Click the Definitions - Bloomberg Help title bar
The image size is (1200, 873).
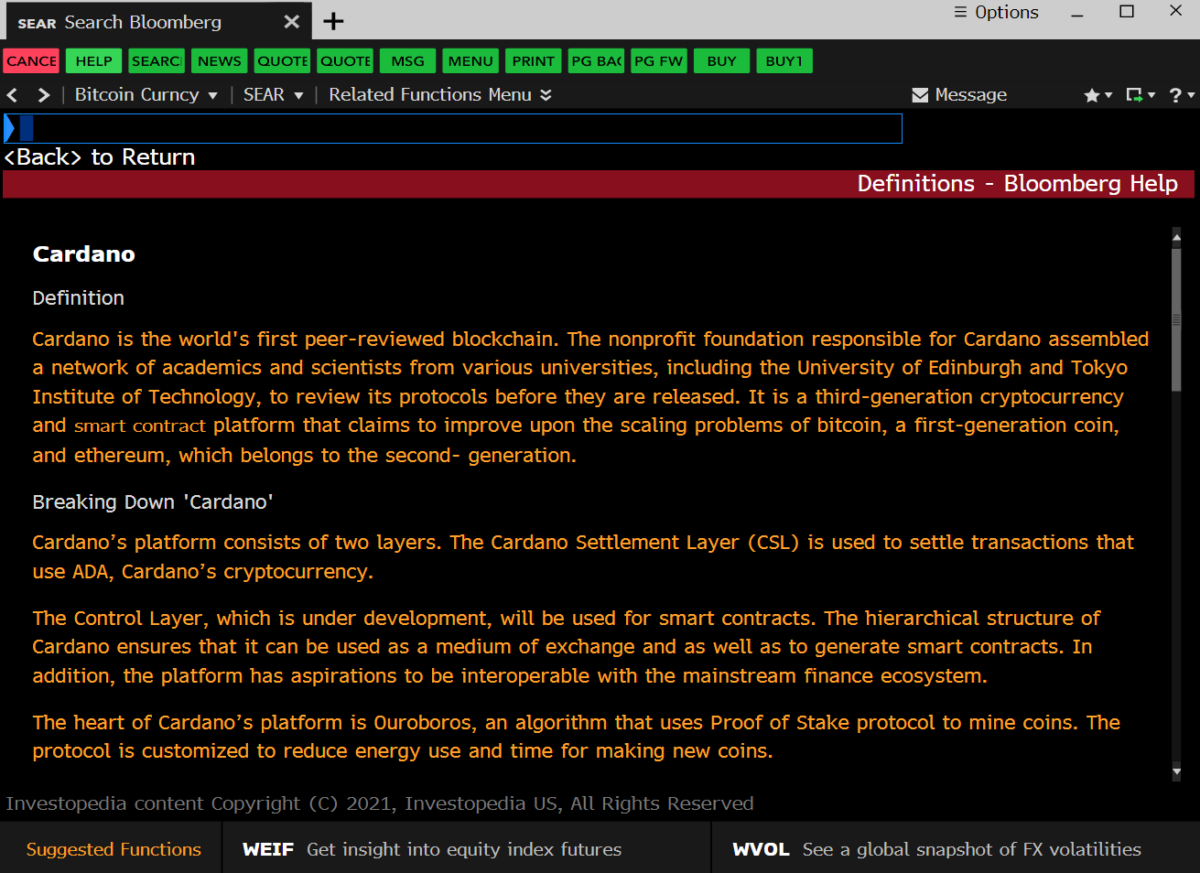(598, 184)
